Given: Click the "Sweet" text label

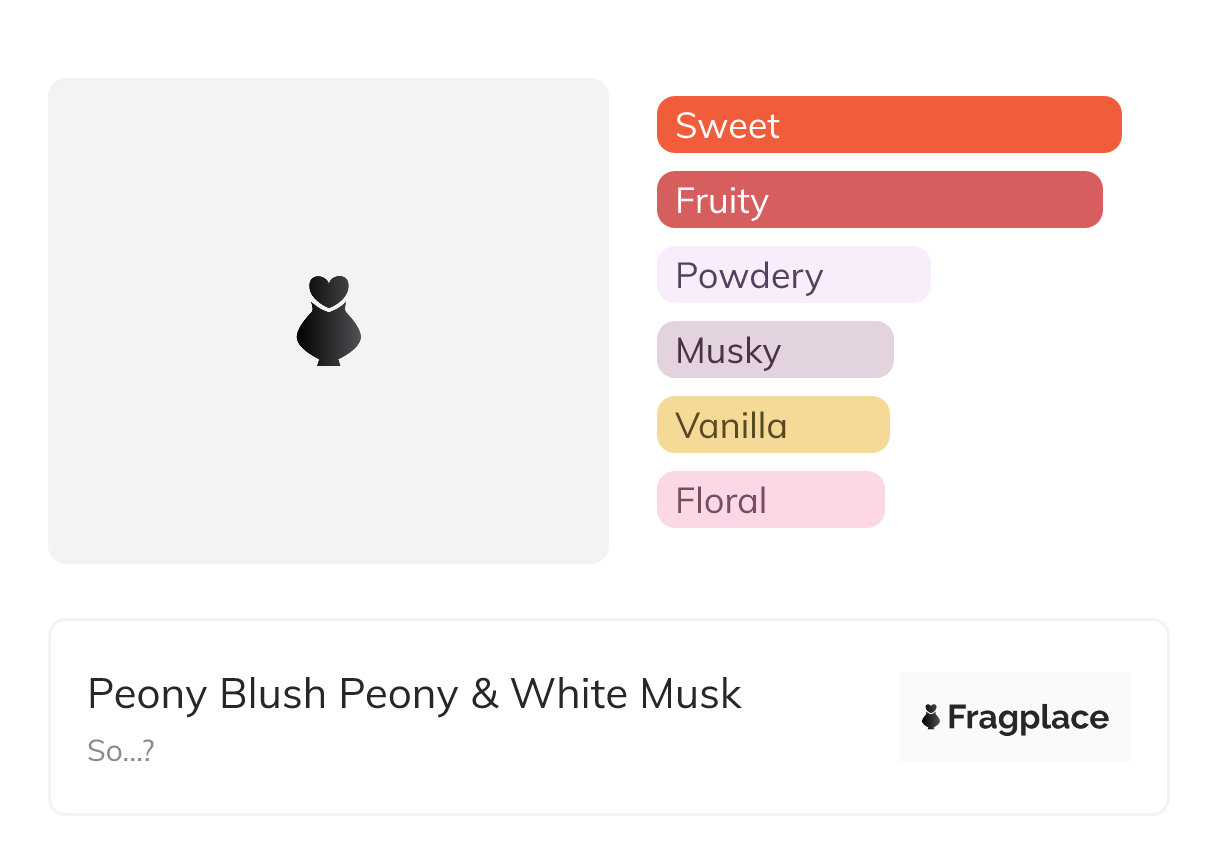Looking at the screenshot, I should pyautogui.click(x=727, y=125).
